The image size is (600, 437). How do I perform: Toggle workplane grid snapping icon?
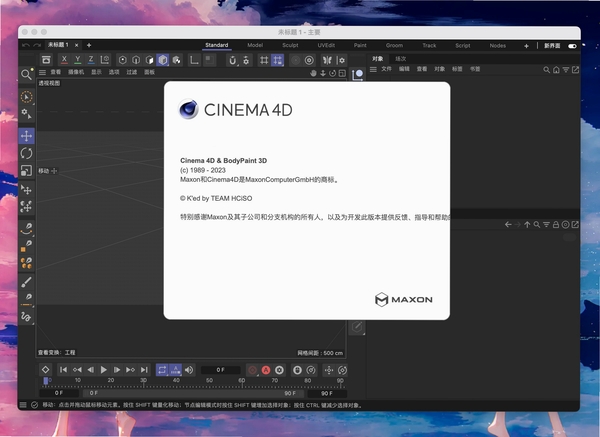[x=264, y=60]
